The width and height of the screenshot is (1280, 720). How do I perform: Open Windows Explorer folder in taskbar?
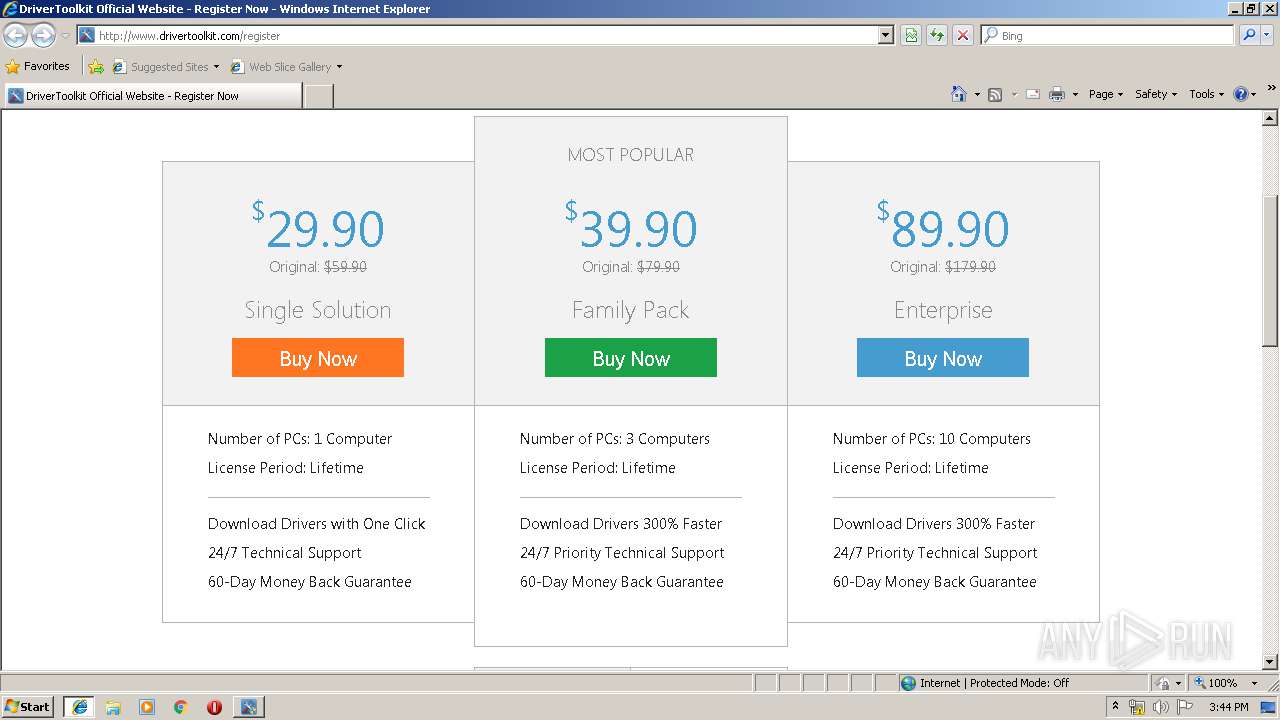pos(113,707)
